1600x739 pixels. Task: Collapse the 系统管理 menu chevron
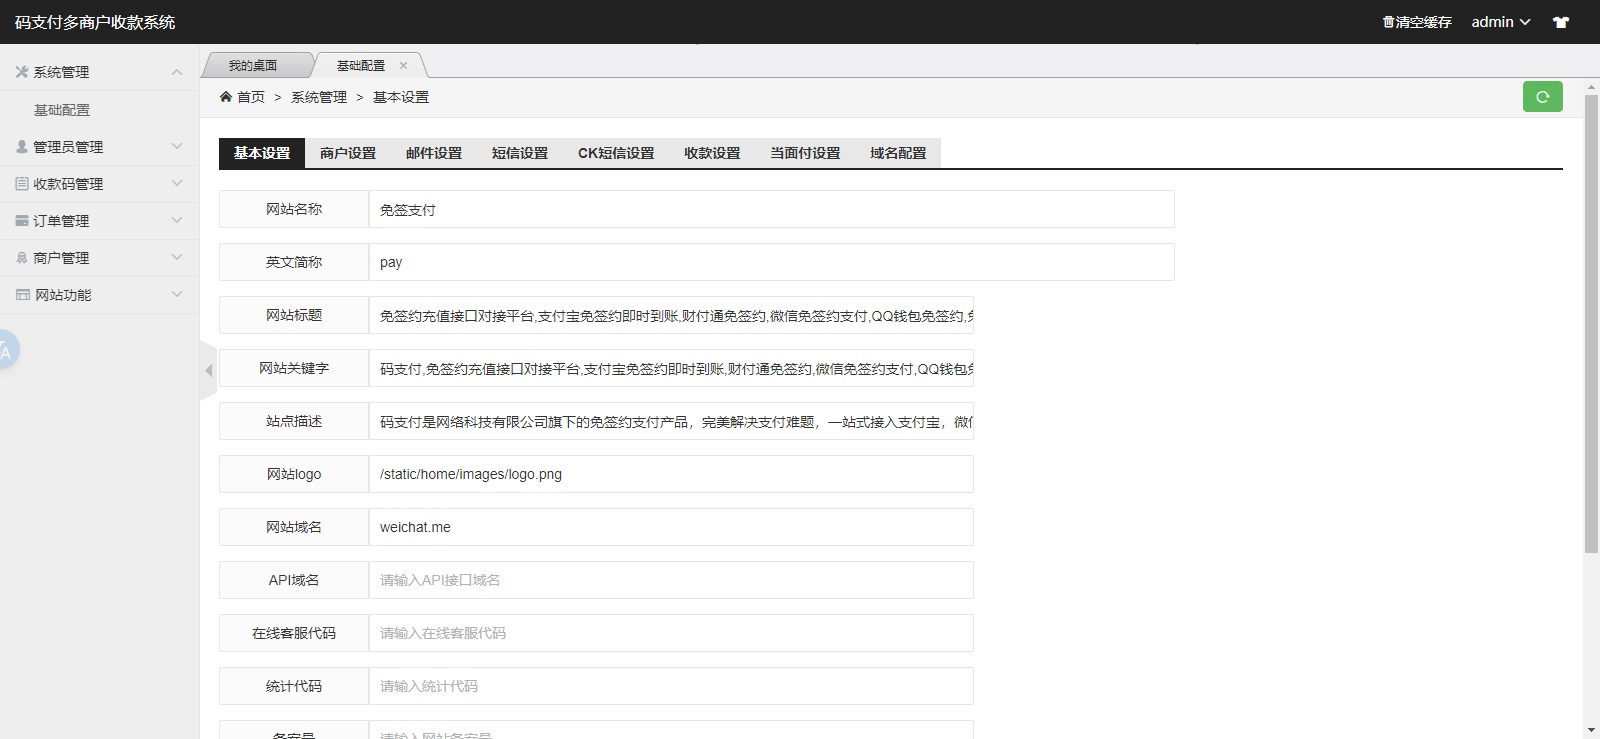click(x=177, y=72)
